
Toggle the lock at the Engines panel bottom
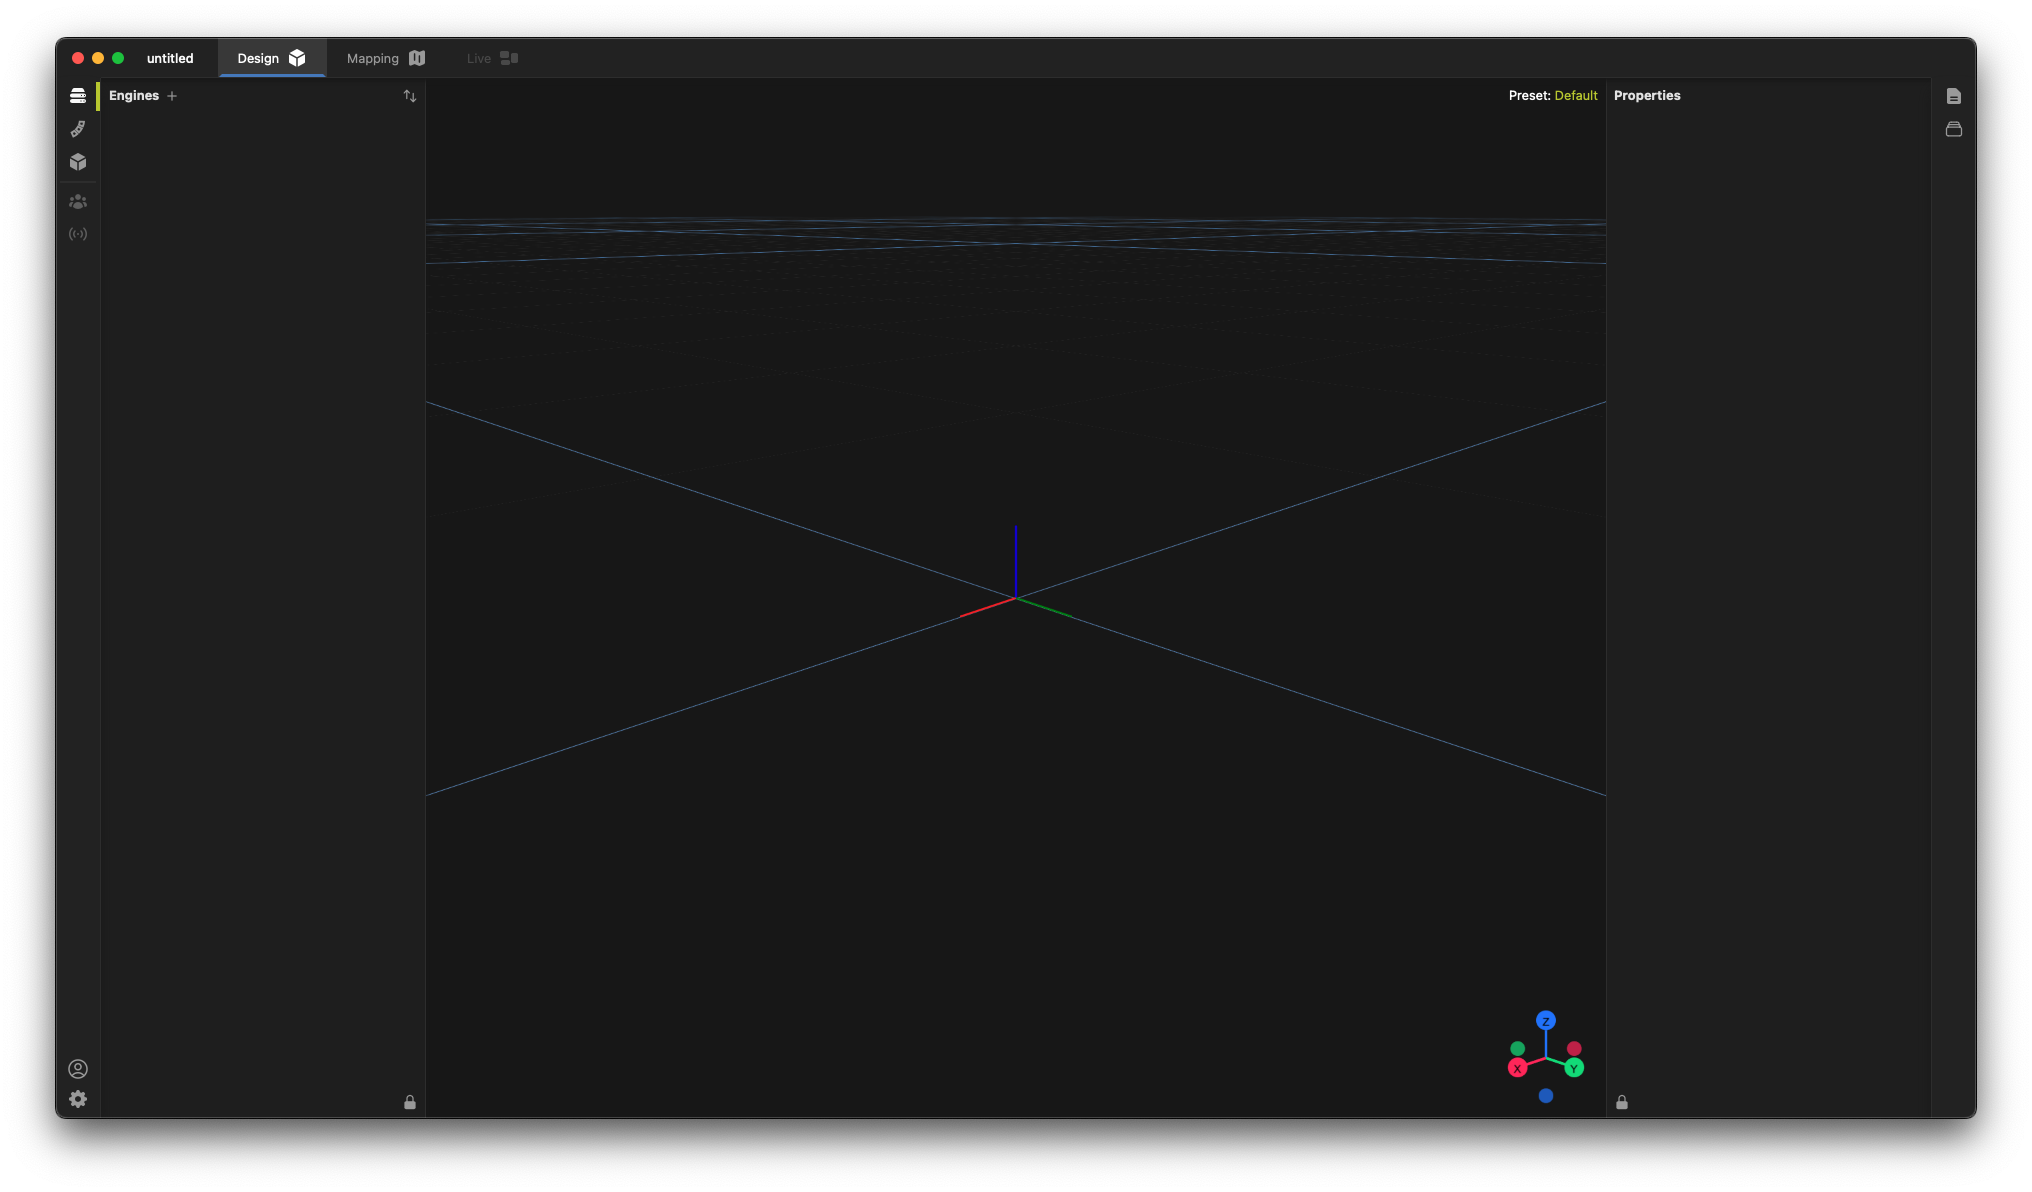[410, 1102]
